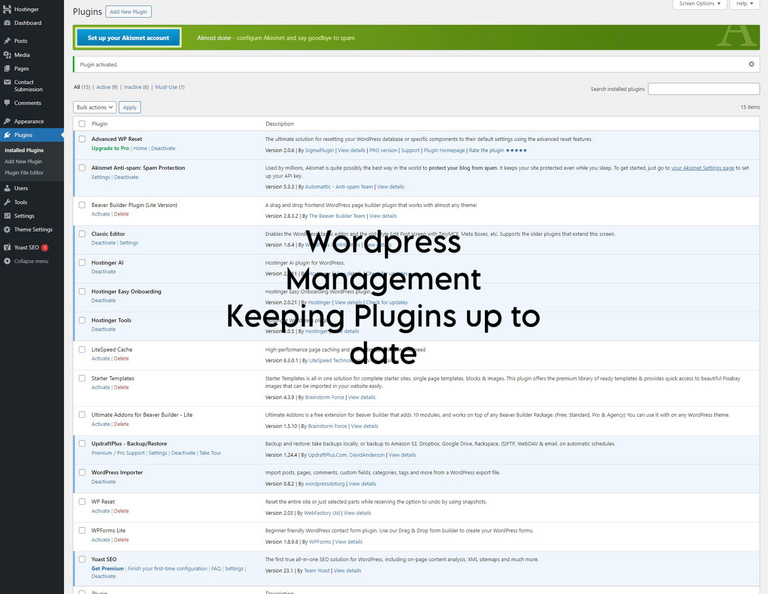Click the Hostinger logo icon in sidebar
Image resolution: width=768 pixels, height=594 pixels.
pyautogui.click(x=7, y=9)
